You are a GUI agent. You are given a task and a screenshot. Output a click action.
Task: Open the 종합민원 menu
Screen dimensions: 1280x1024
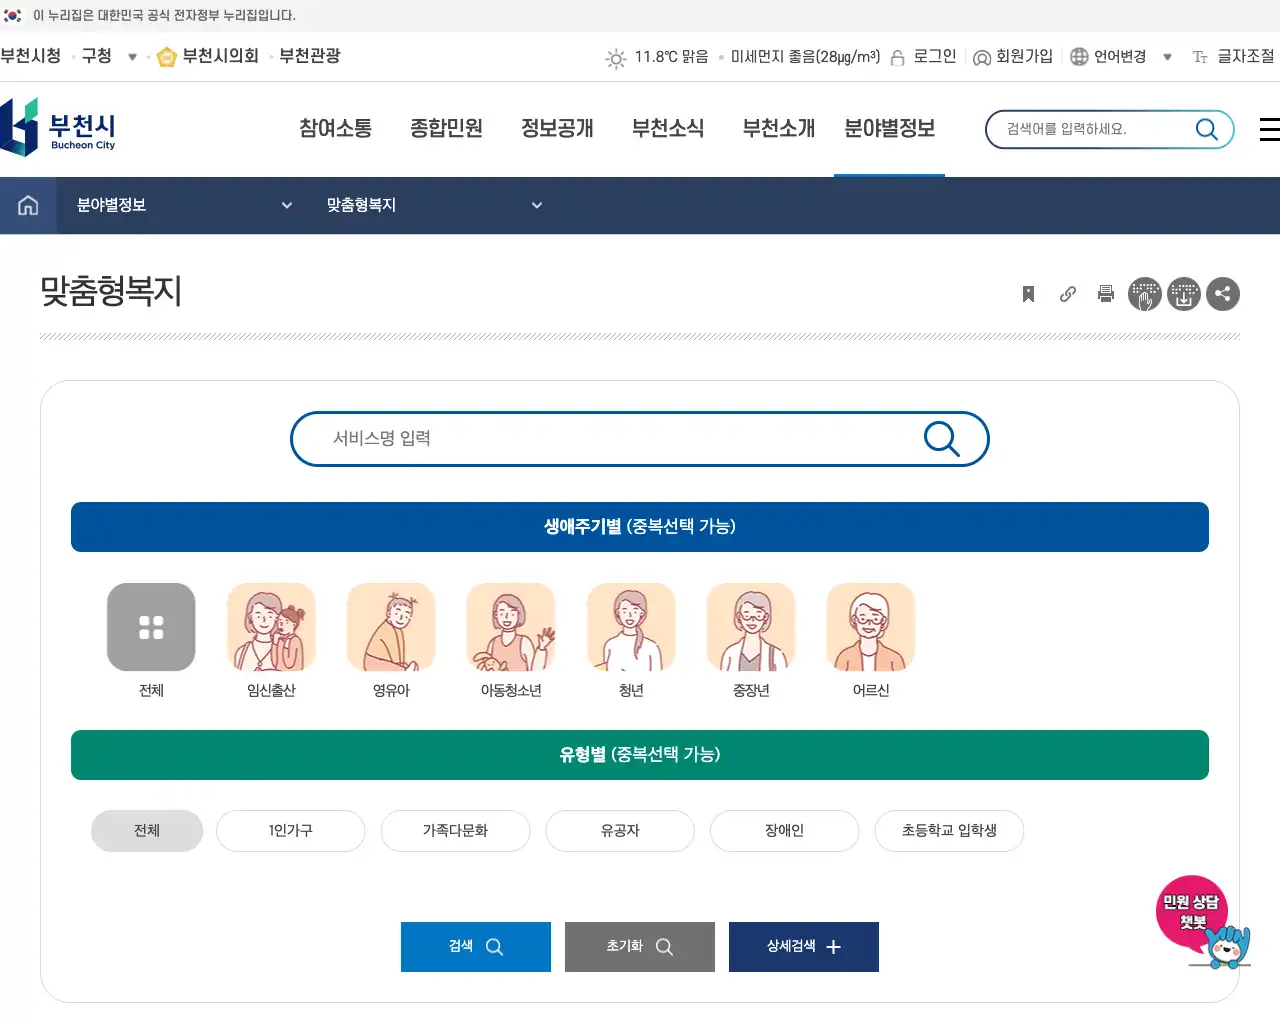446,128
